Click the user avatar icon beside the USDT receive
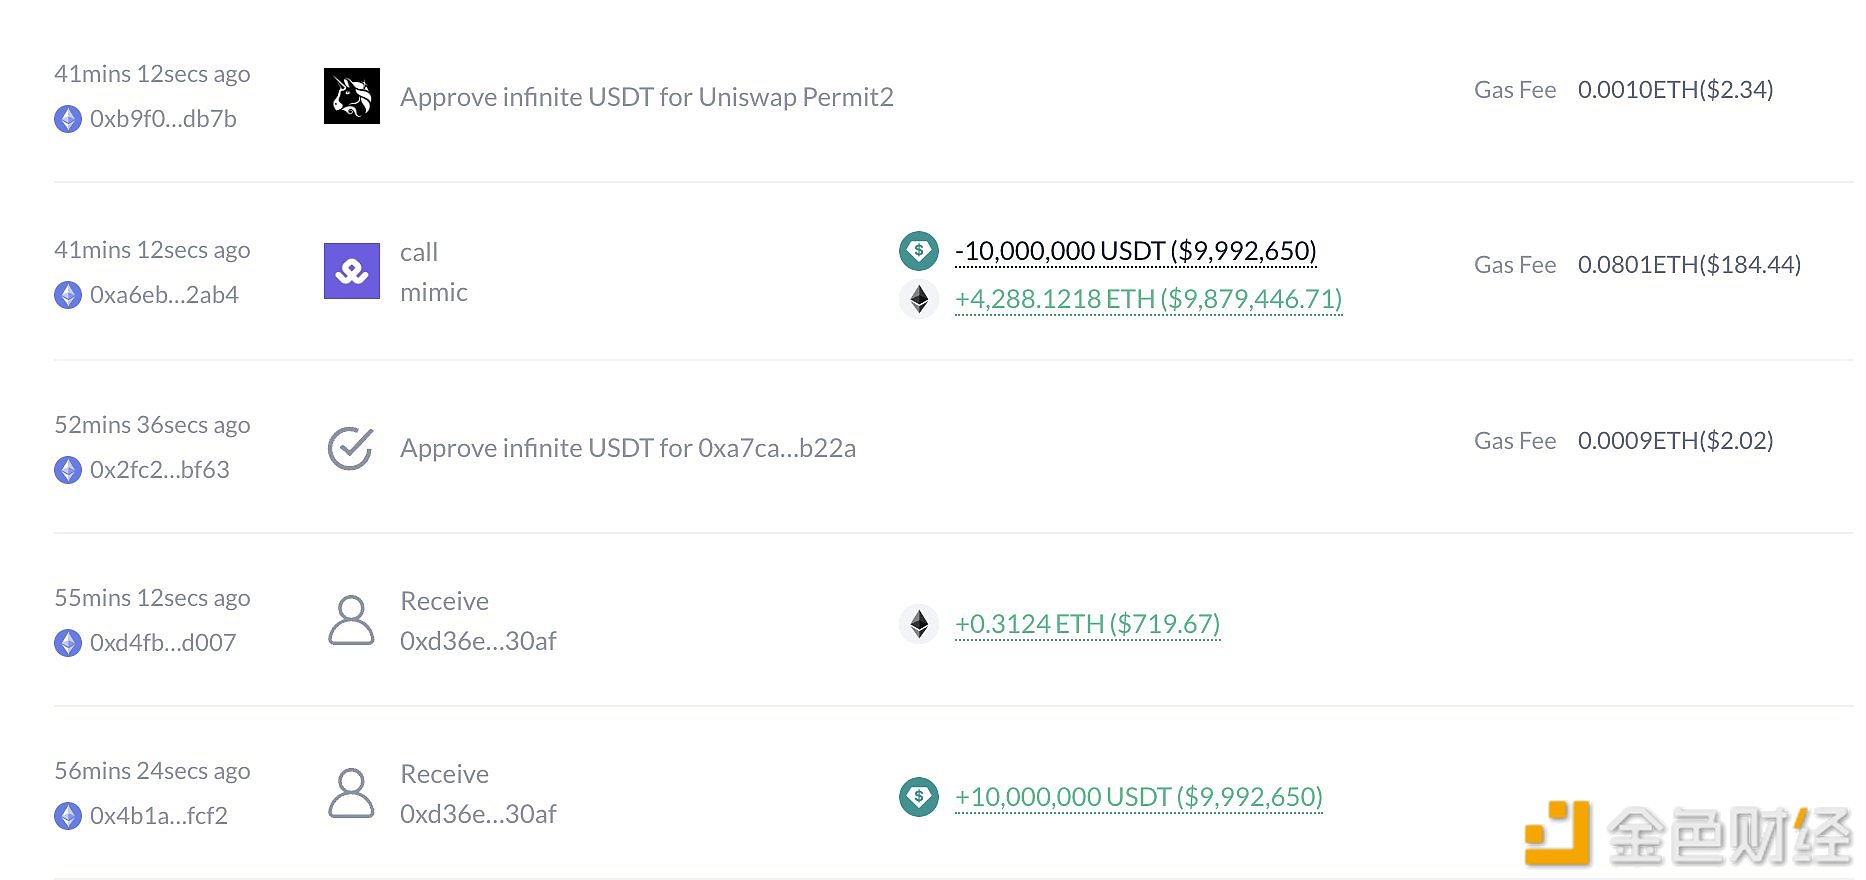This screenshot has height=880, width=1866. point(351,794)
